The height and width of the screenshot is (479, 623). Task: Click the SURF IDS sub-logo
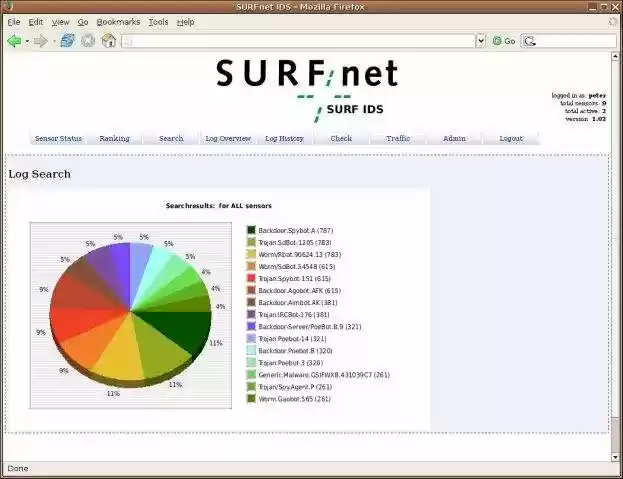pos(355,109)
